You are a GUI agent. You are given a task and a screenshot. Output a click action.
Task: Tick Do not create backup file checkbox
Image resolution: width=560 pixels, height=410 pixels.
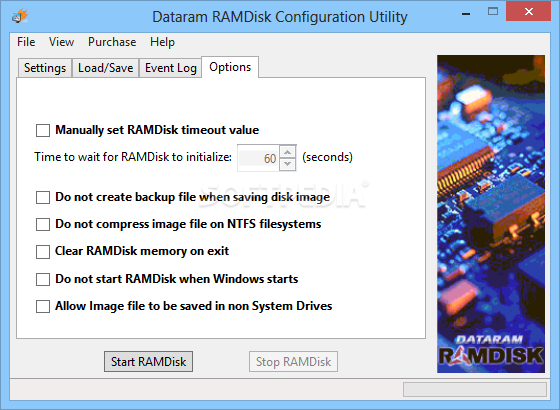tap(43, 197)
